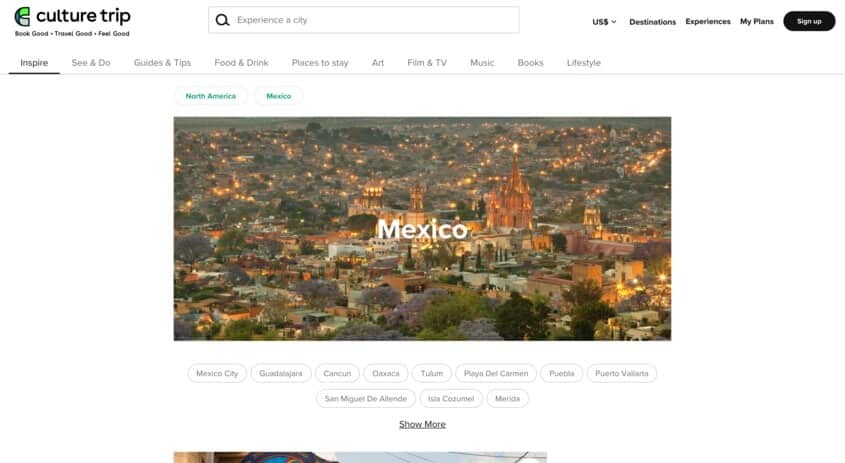This screenshot has height=463, width=845.
Task: Select the Merida chip
Action: 508,398
